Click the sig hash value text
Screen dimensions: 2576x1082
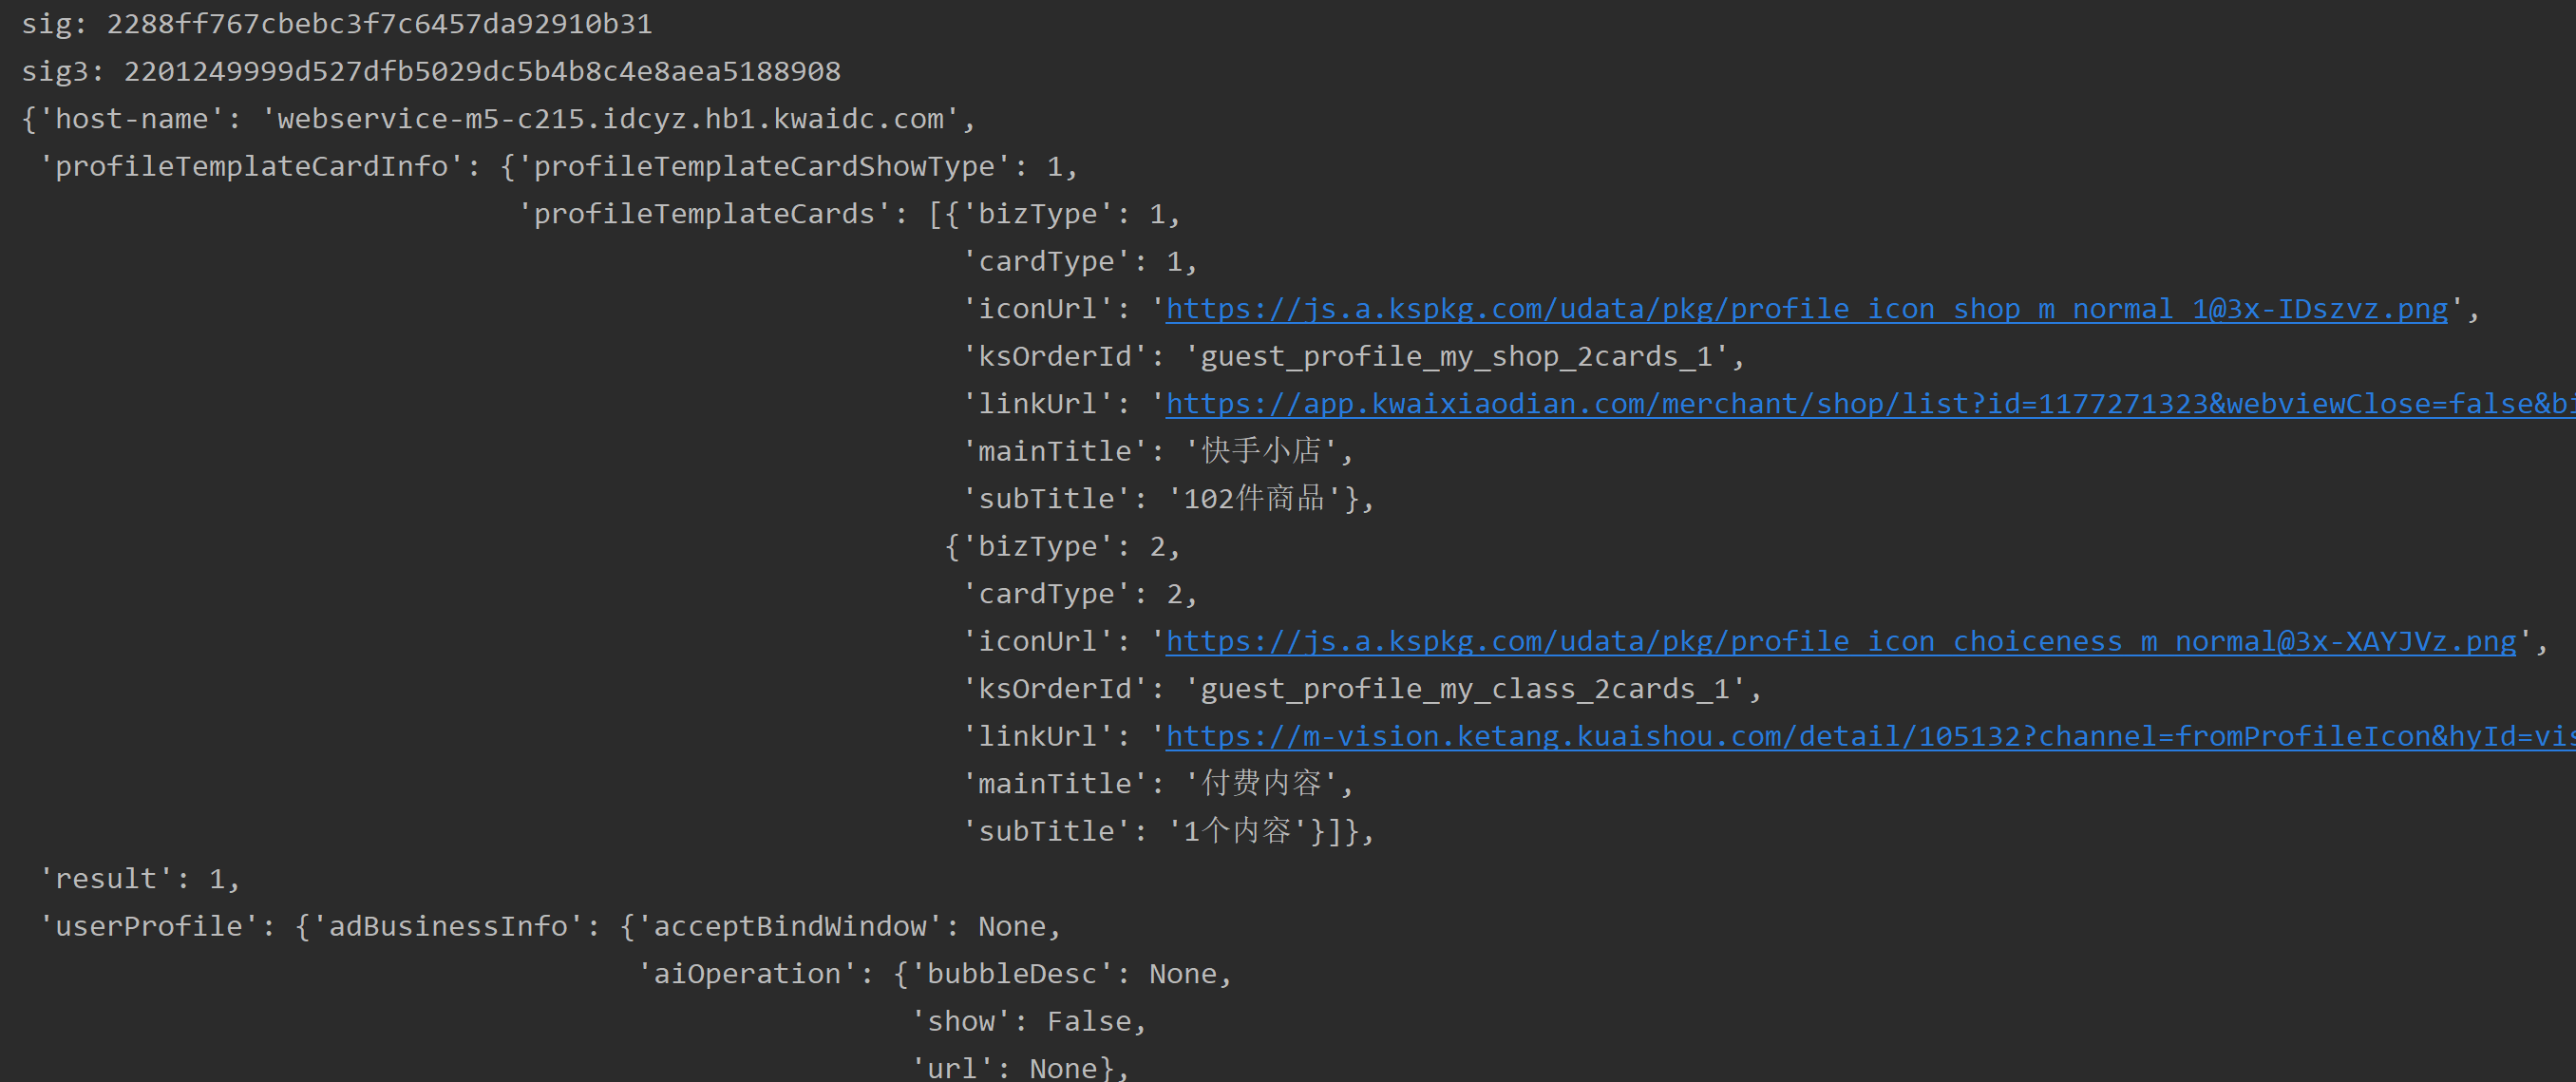[x=380, y=22]
